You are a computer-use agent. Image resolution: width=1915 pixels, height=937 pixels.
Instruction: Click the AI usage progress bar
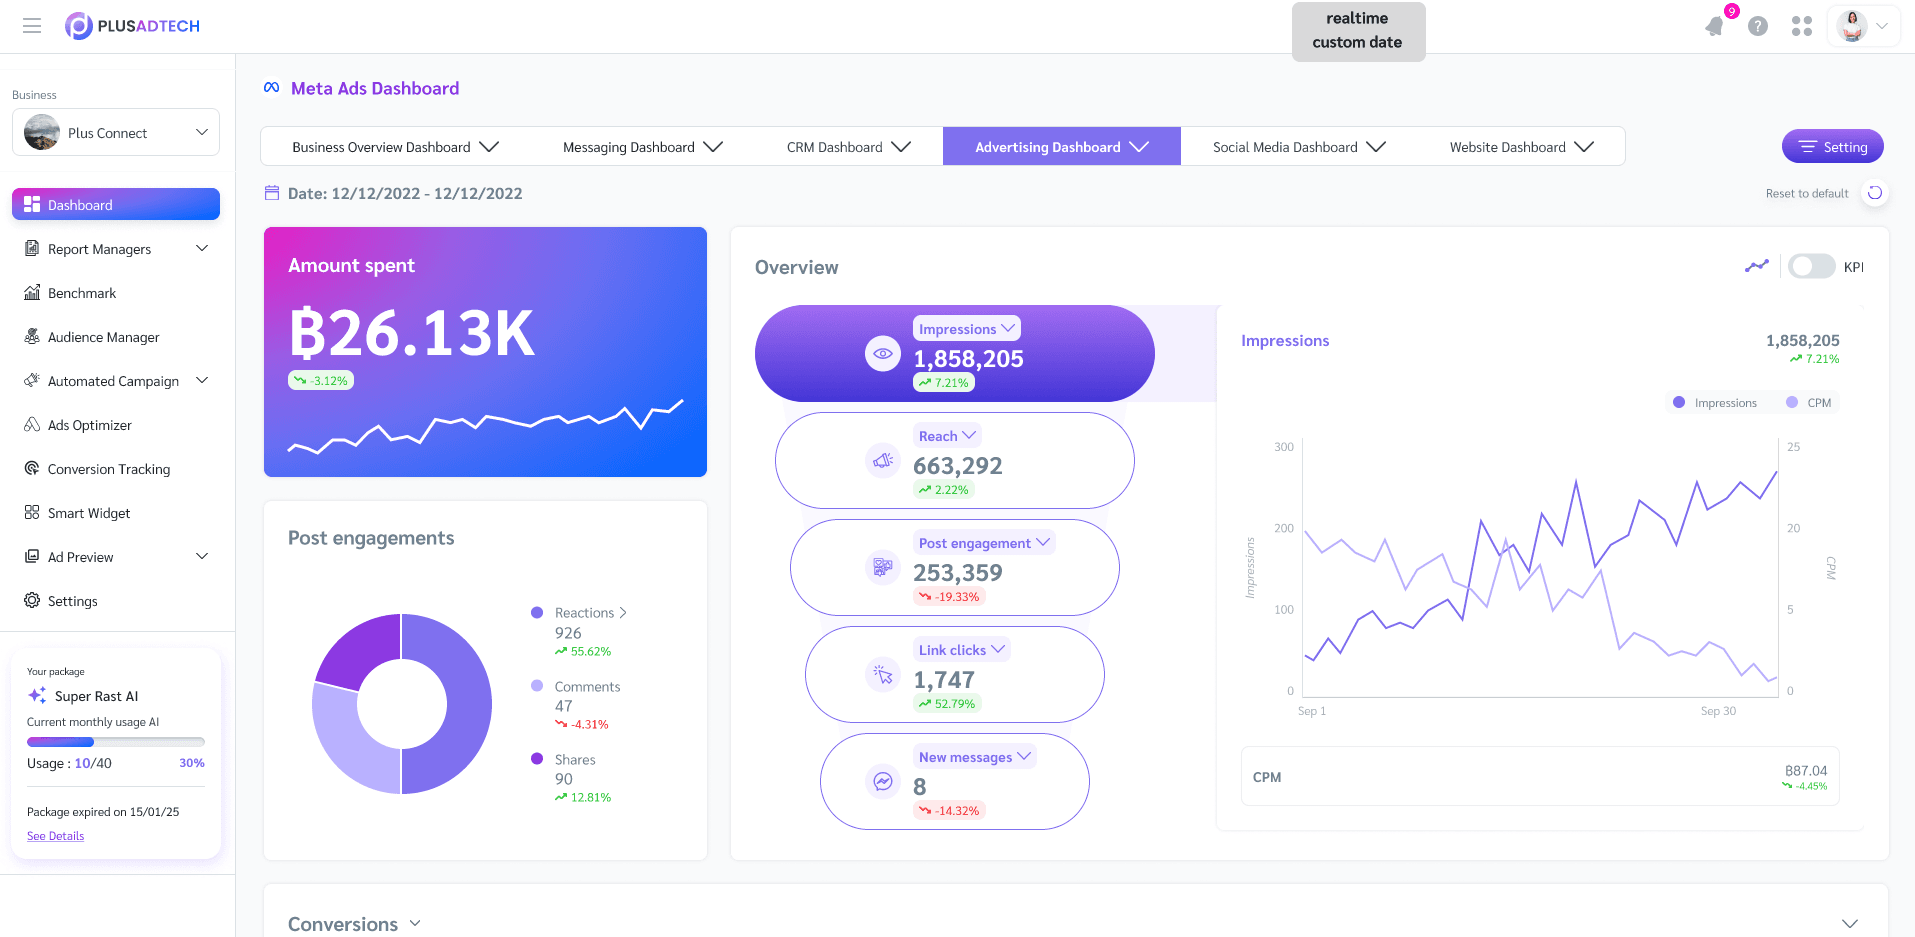115,741
